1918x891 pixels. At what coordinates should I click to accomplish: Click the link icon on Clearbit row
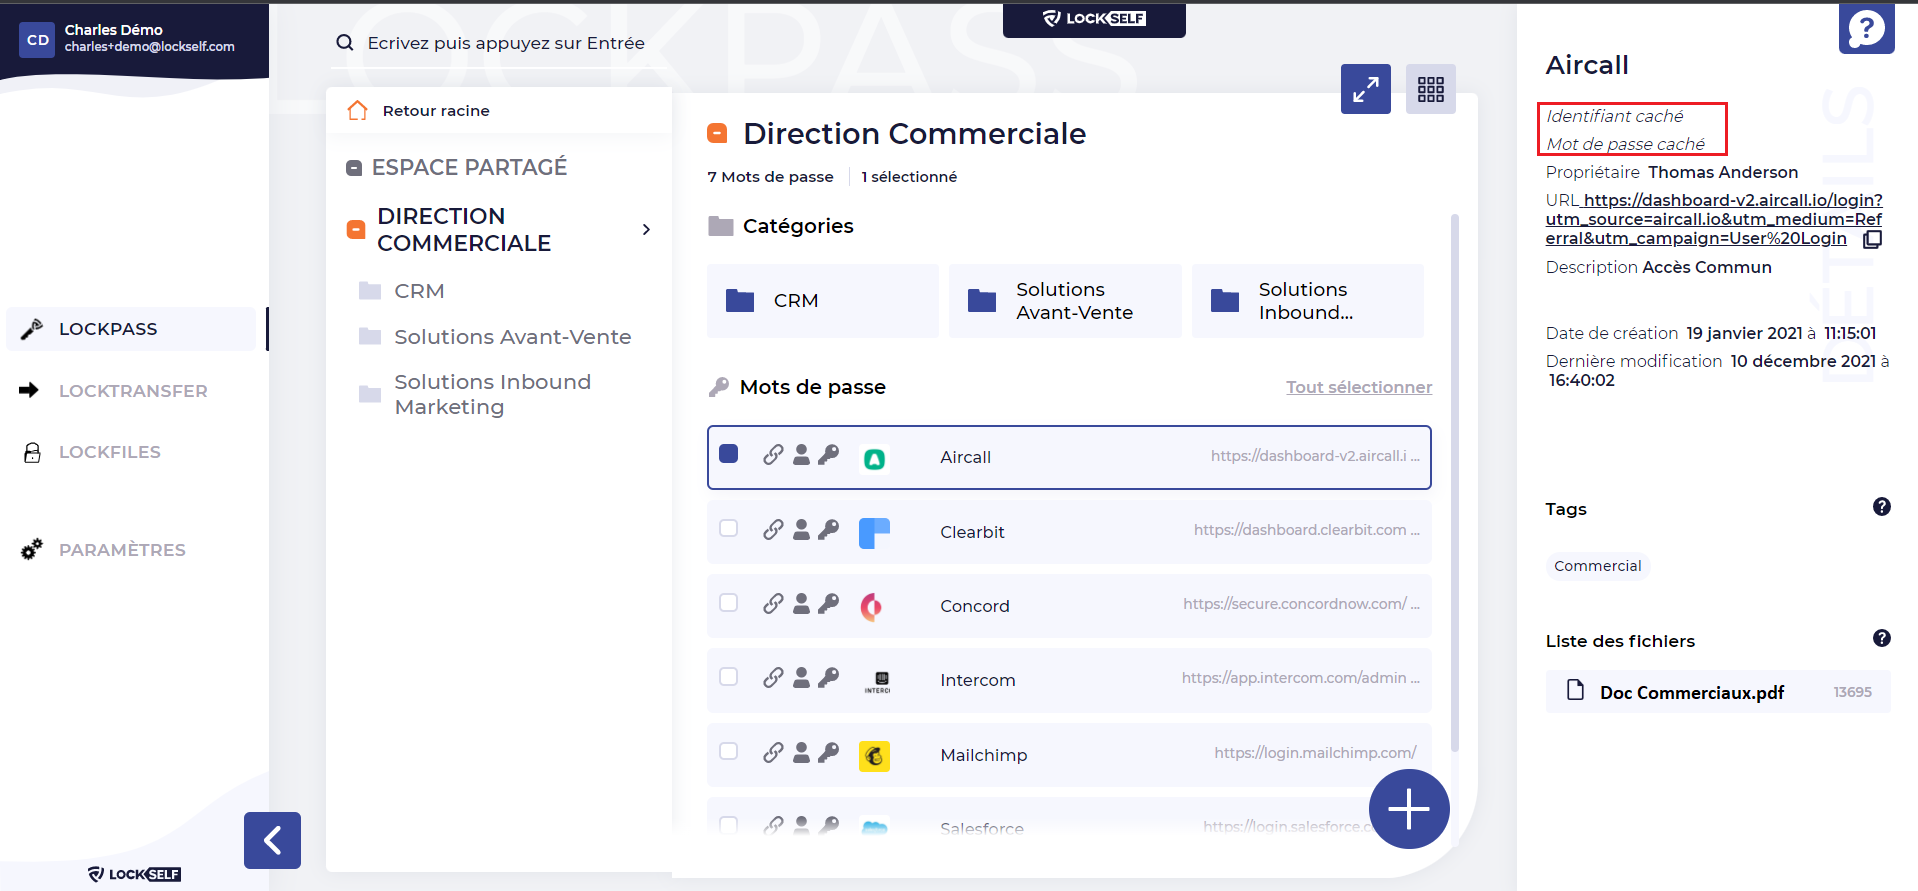pos(773,530)
